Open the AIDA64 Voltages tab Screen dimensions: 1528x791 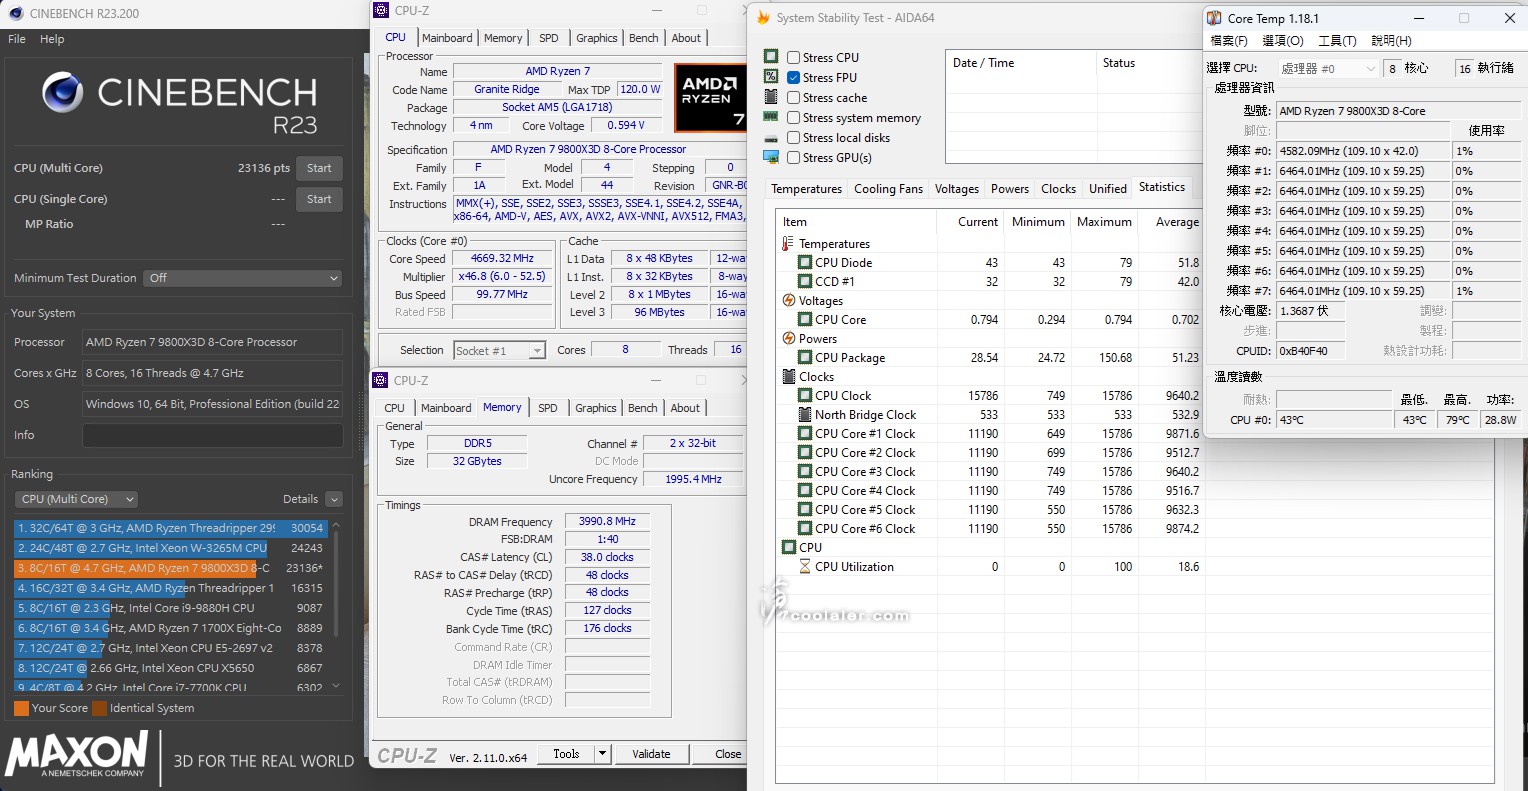(x=956, y=188)
